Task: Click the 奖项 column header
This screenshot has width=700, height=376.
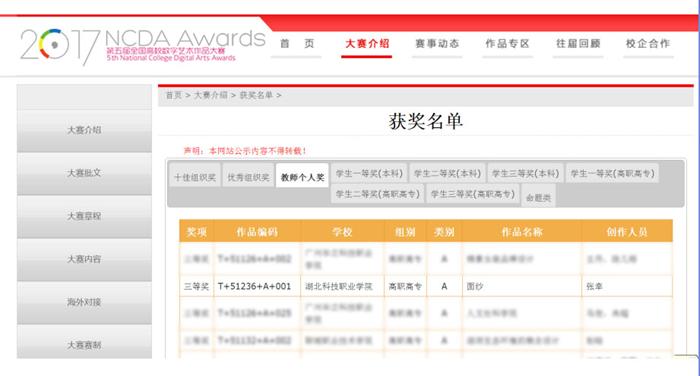Action: click(x=196, y=231)
